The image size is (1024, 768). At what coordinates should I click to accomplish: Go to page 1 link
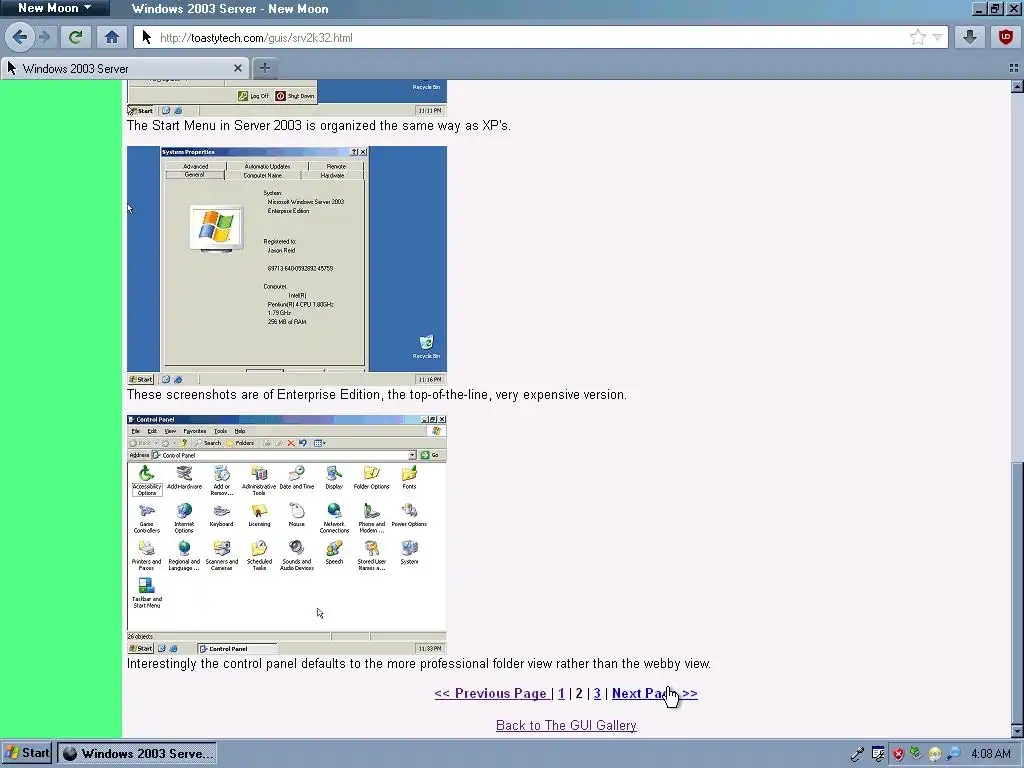point(562,694)
